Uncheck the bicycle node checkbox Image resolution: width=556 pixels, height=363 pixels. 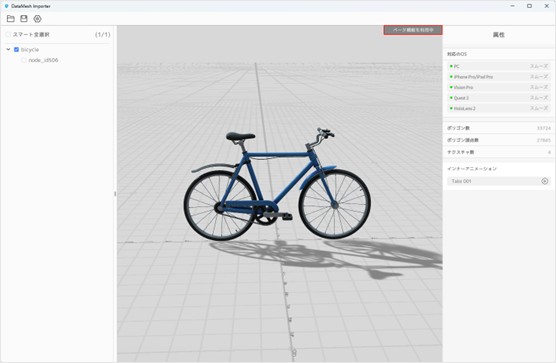click(16, 50)
